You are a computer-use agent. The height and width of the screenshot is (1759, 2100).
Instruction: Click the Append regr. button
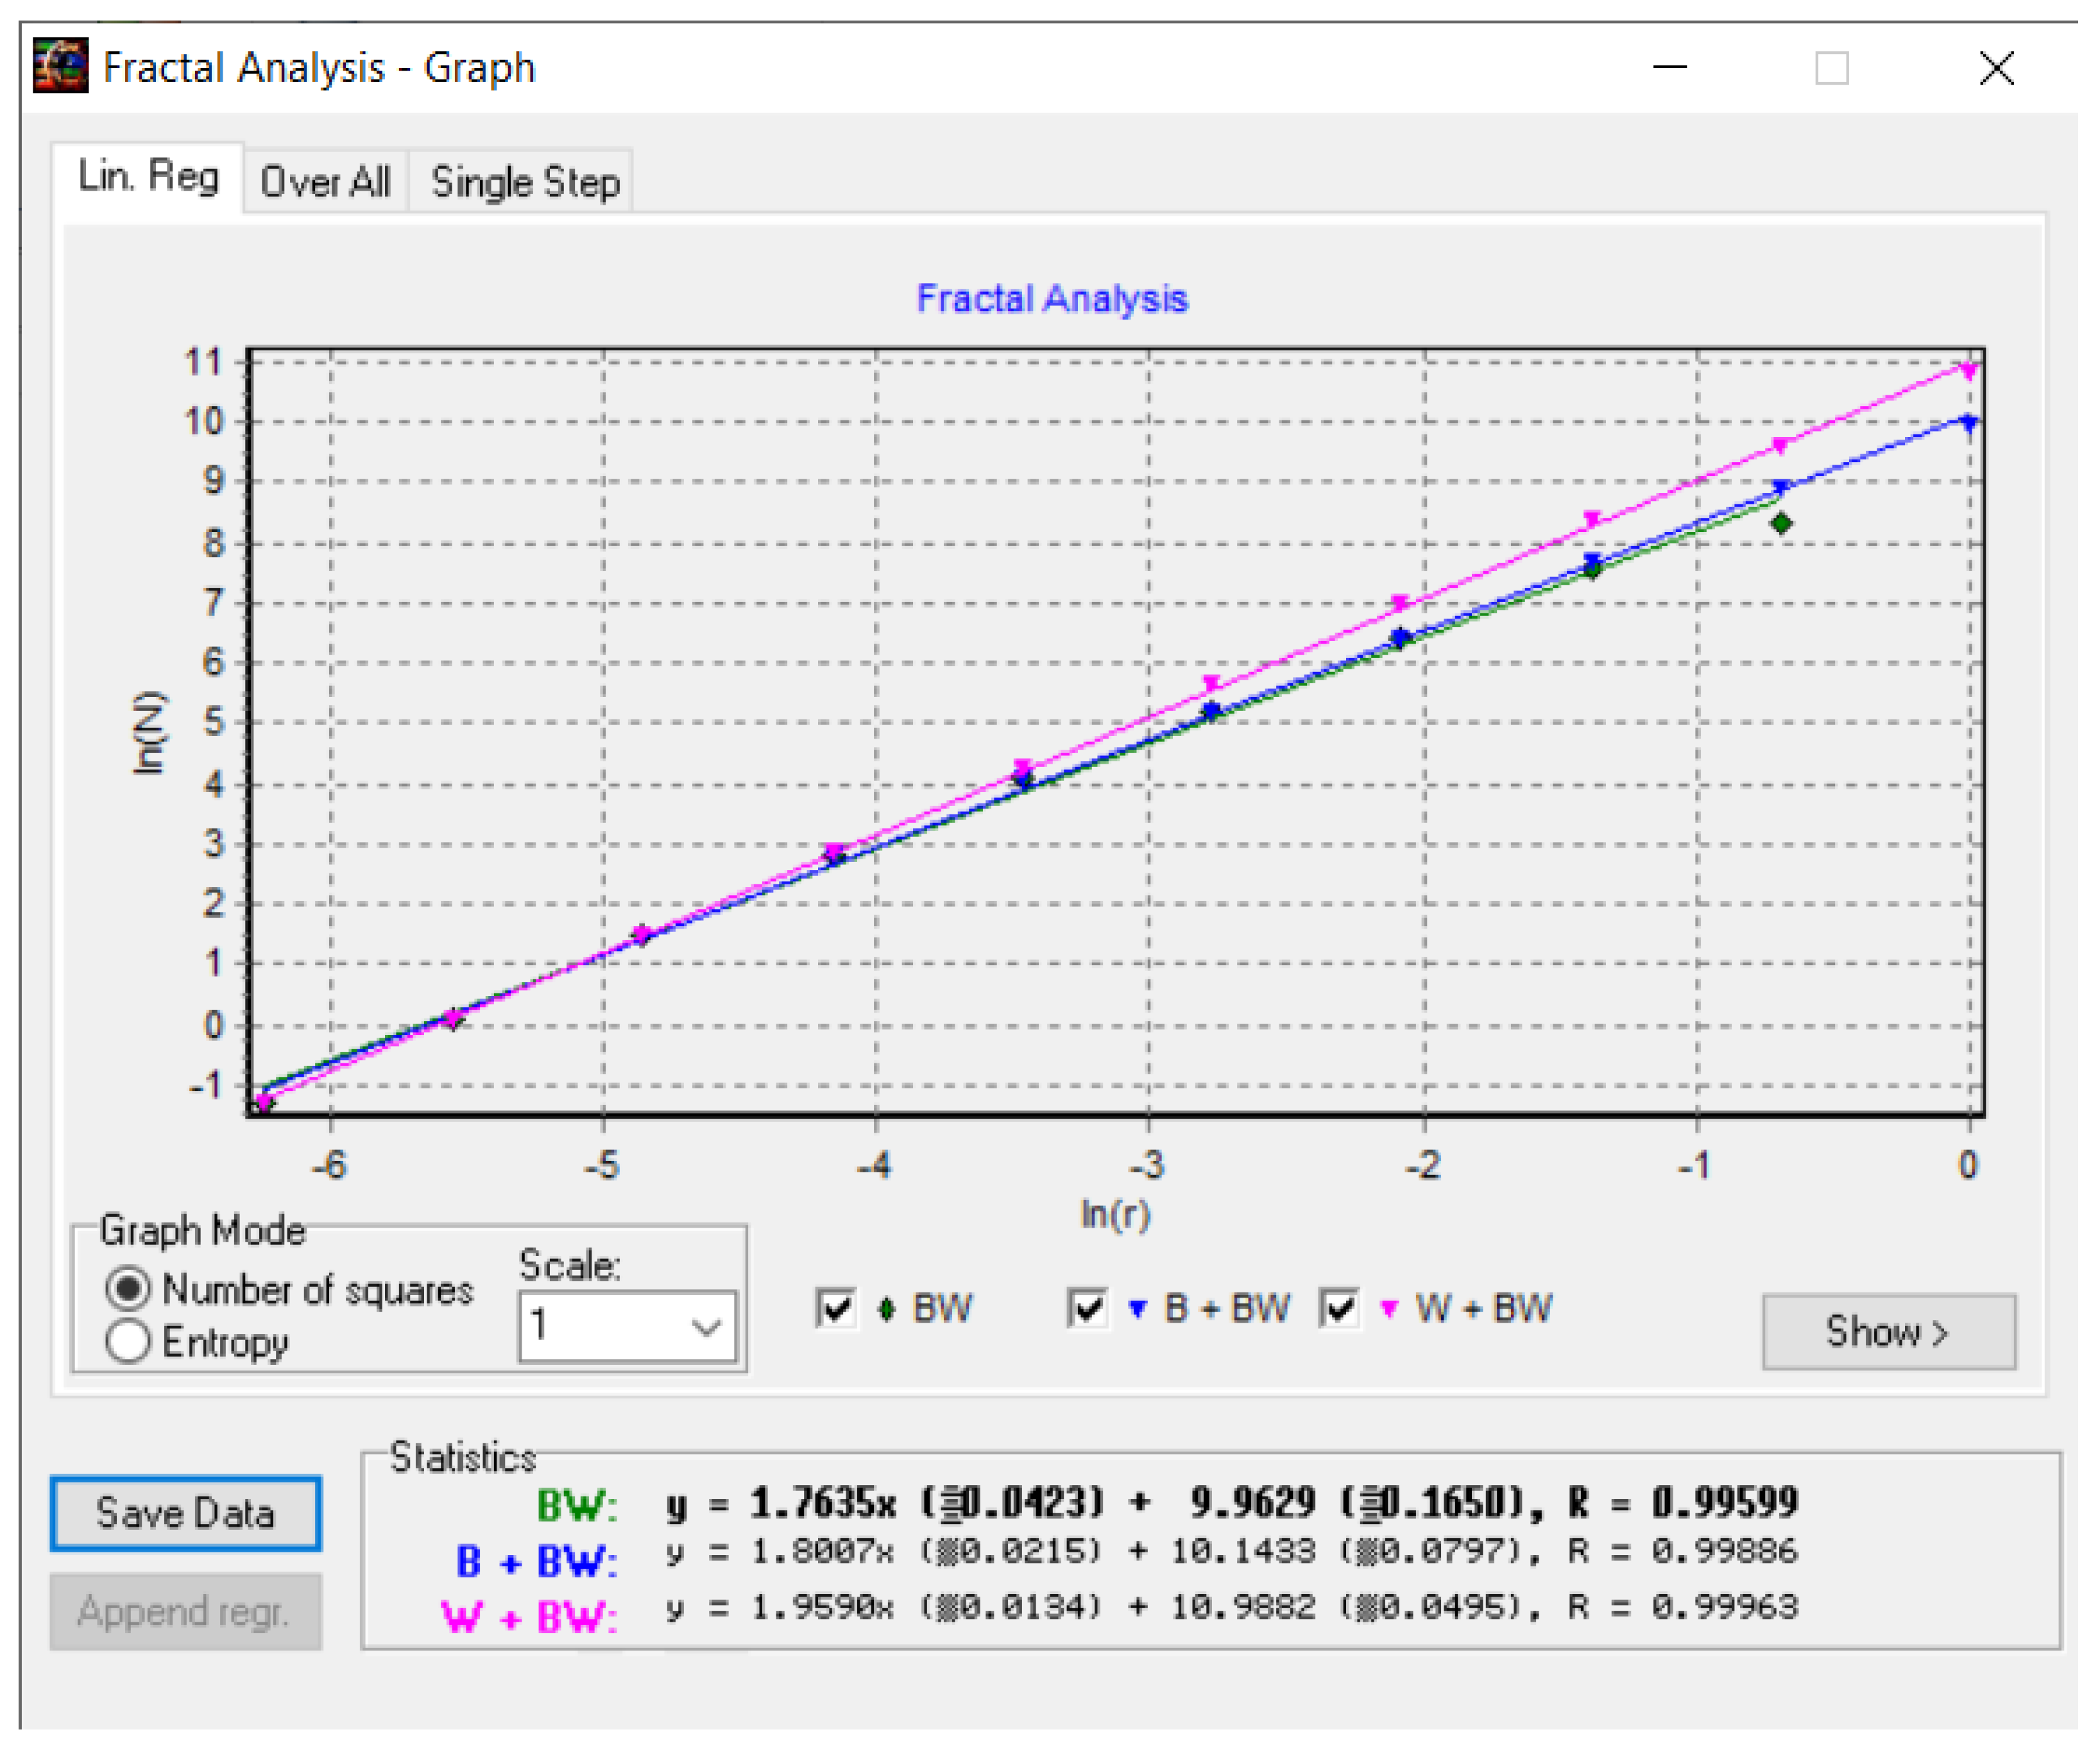click(185, 1612)
